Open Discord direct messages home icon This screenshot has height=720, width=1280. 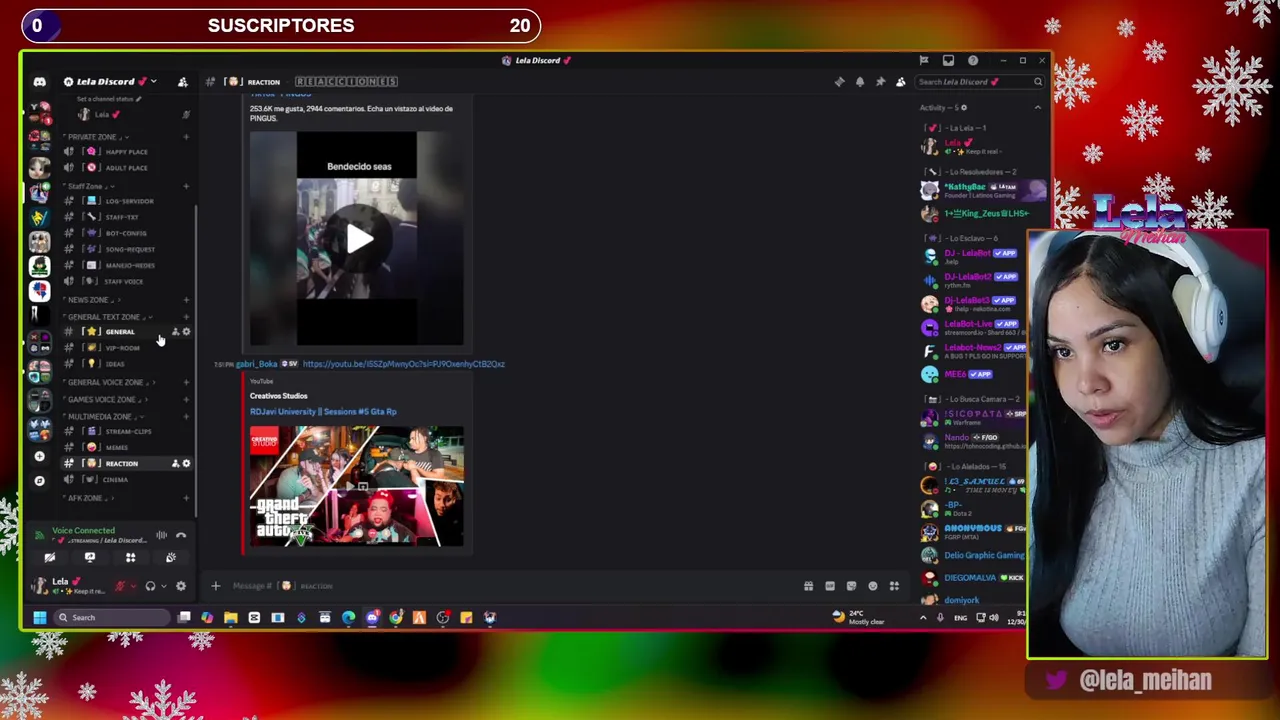pyautogui.click(x=39, y=82)
